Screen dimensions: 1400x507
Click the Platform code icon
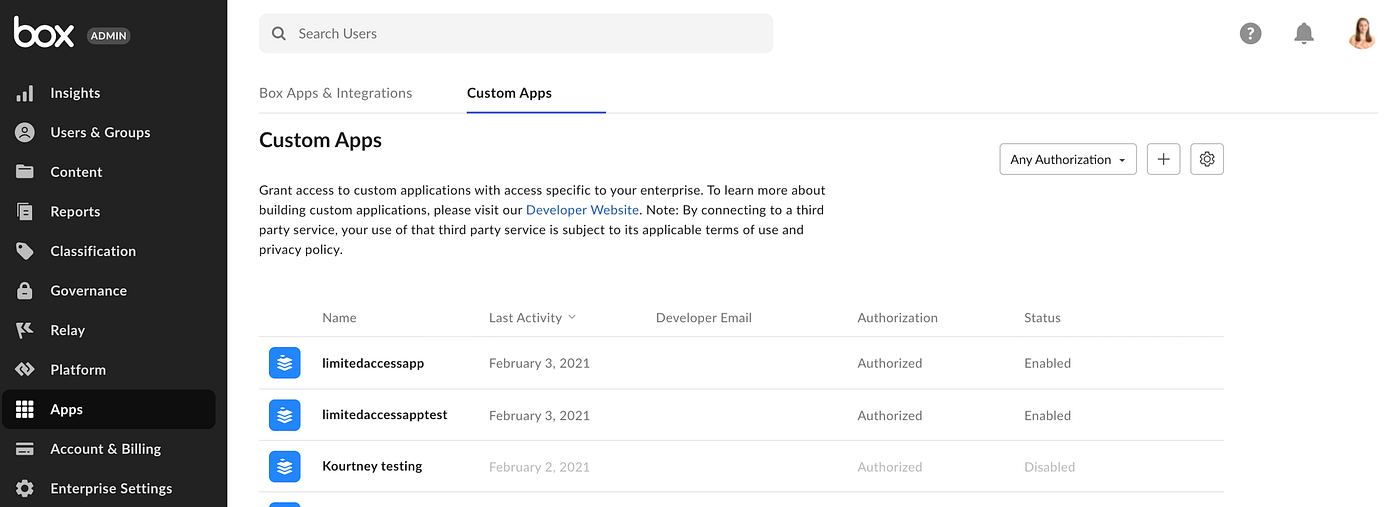click(25, 370)
